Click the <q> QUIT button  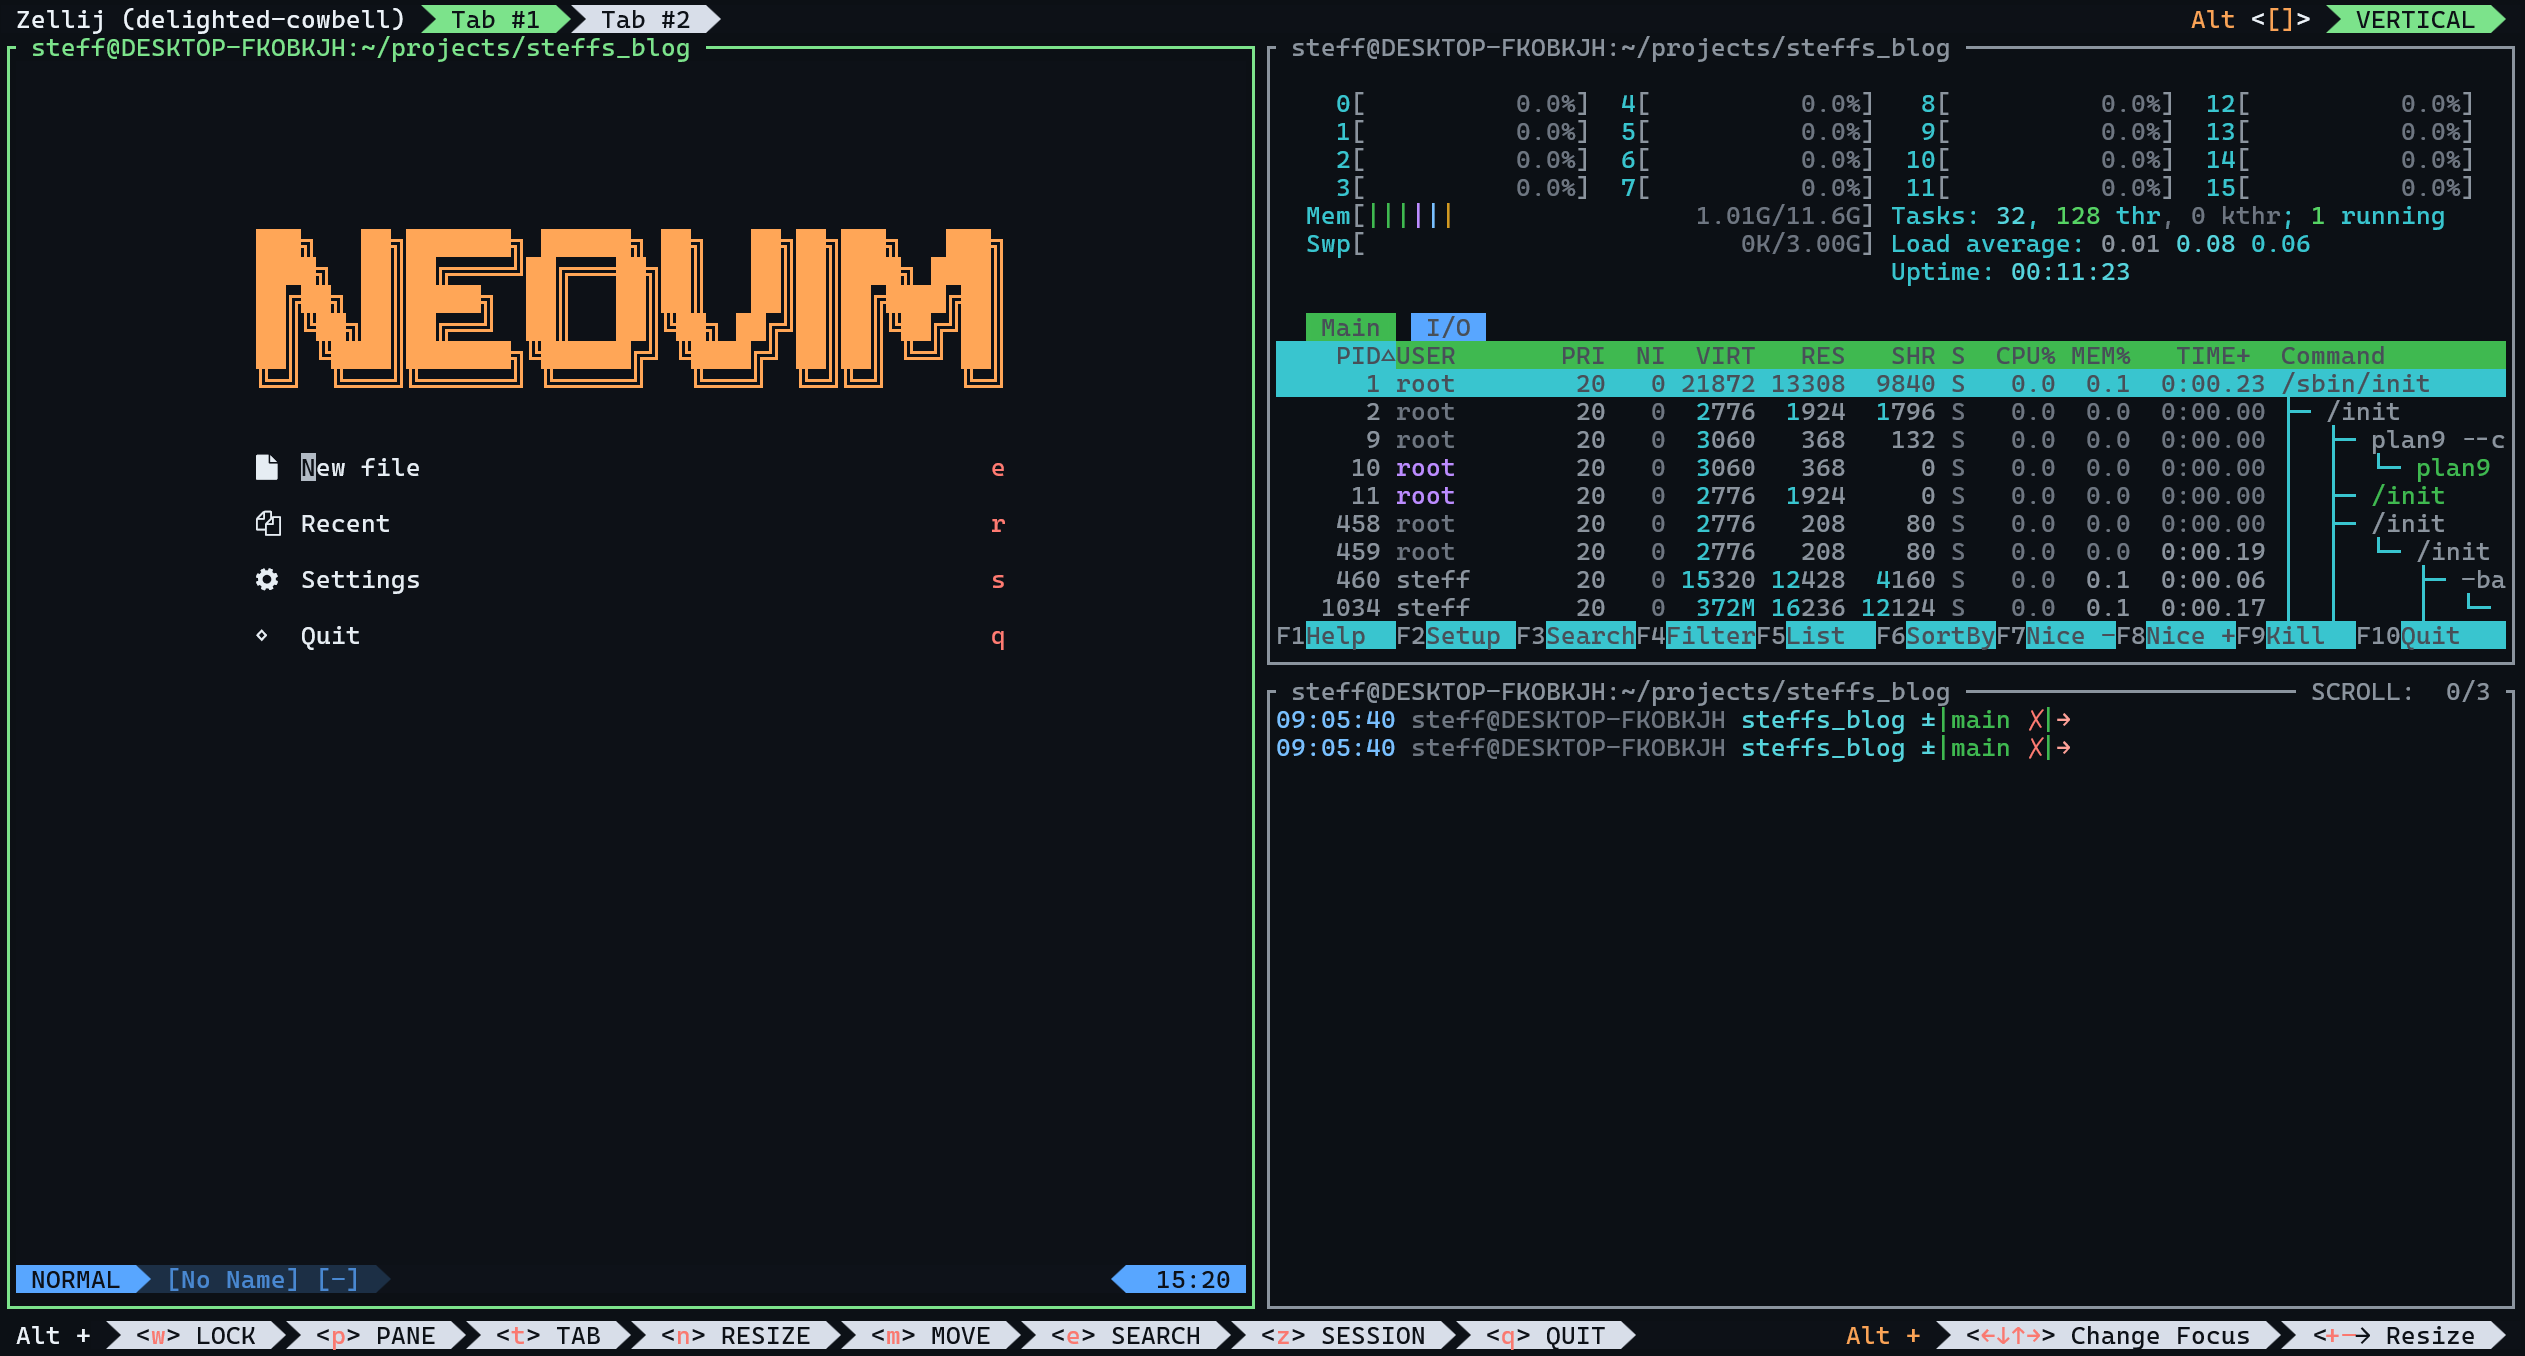(1546, 1336)
